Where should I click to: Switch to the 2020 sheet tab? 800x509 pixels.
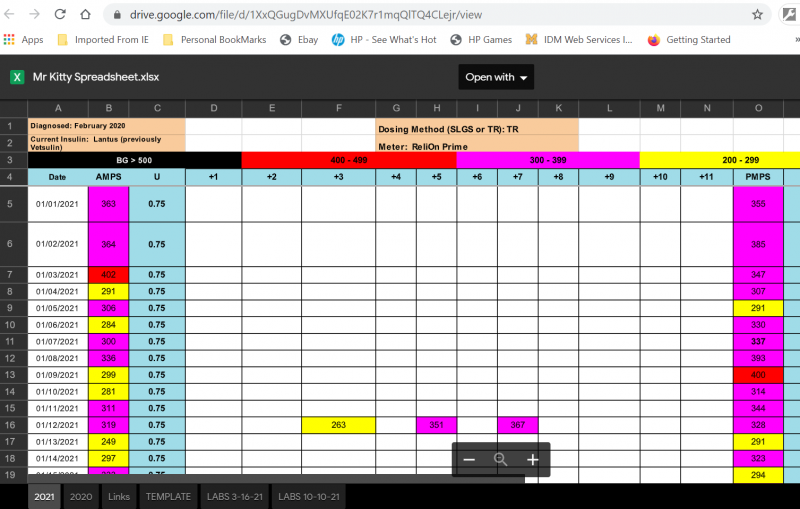pos(81,496)
